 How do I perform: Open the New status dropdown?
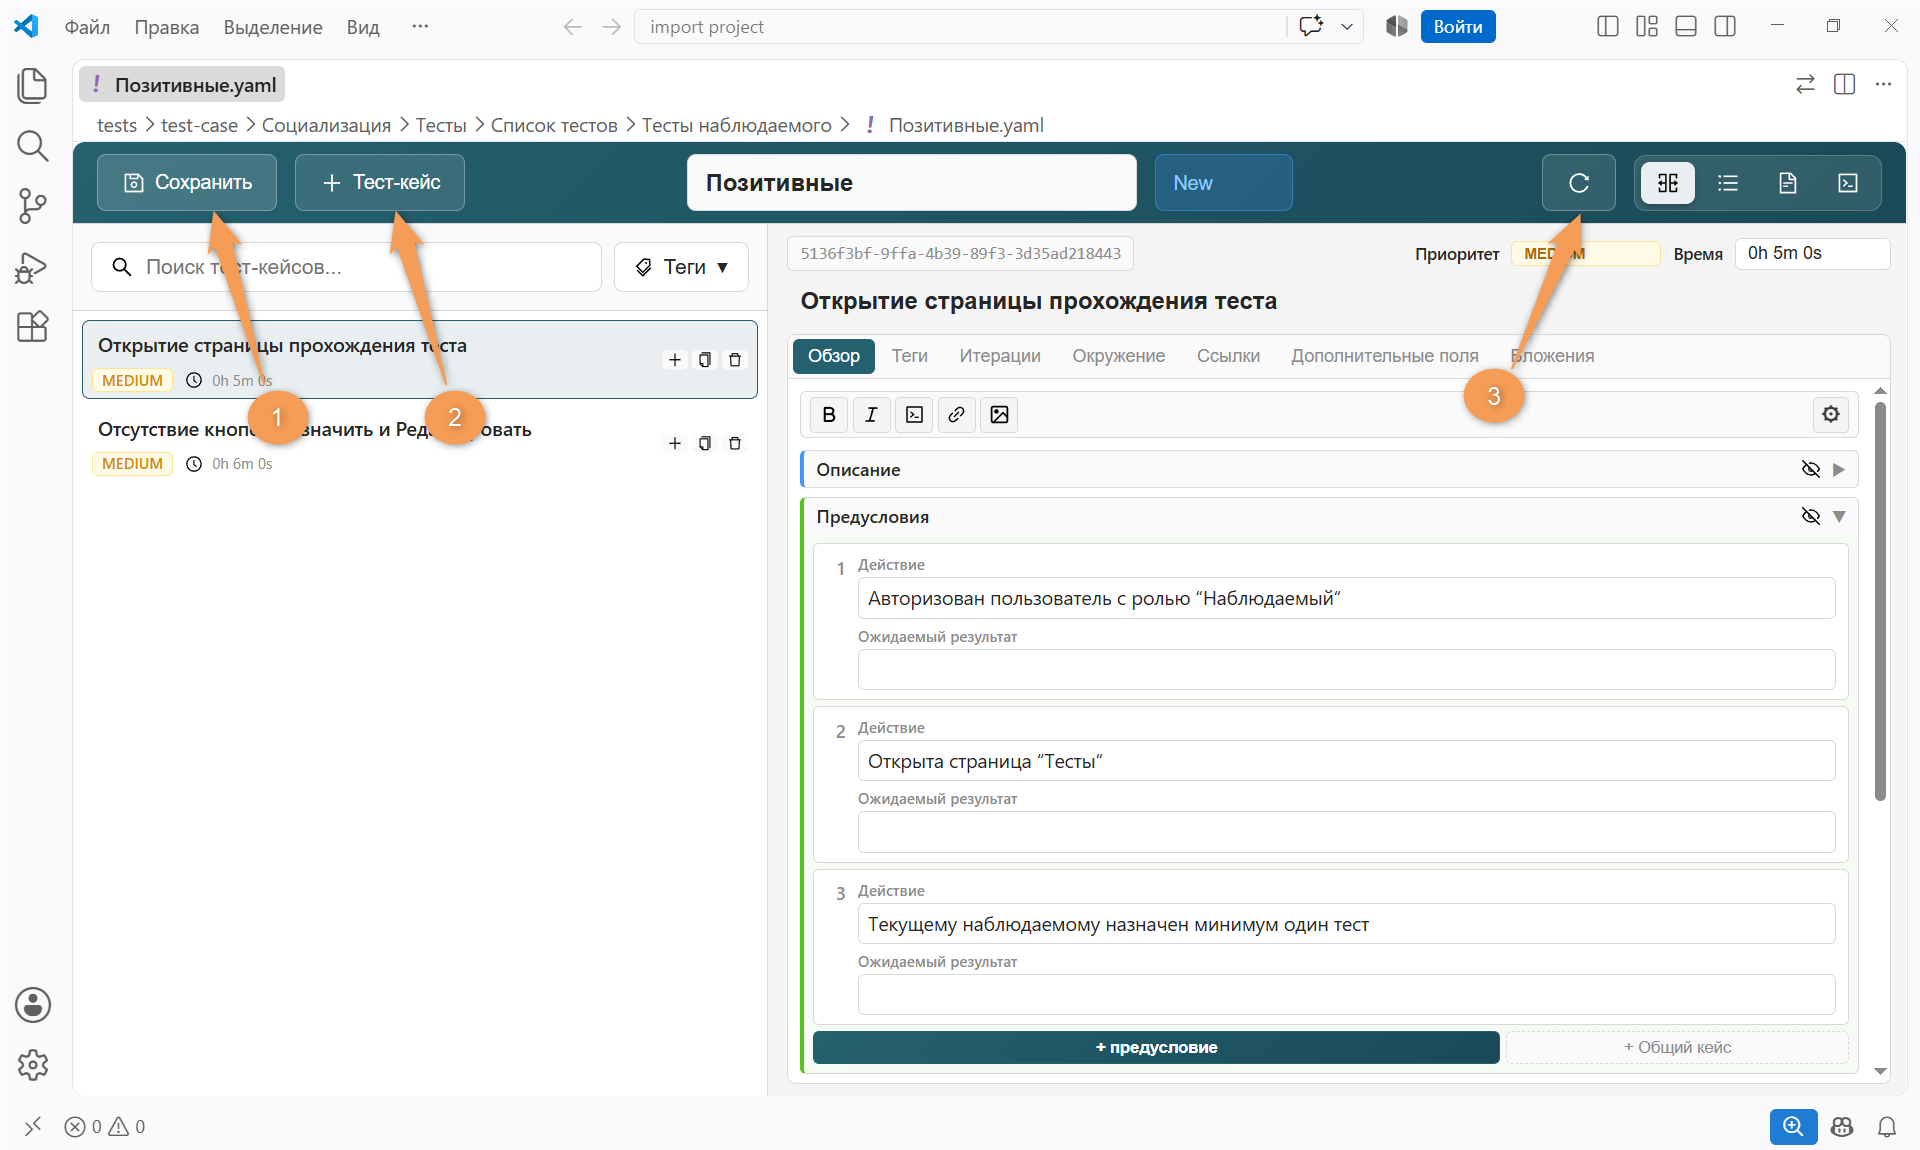tap(1223, 183)
